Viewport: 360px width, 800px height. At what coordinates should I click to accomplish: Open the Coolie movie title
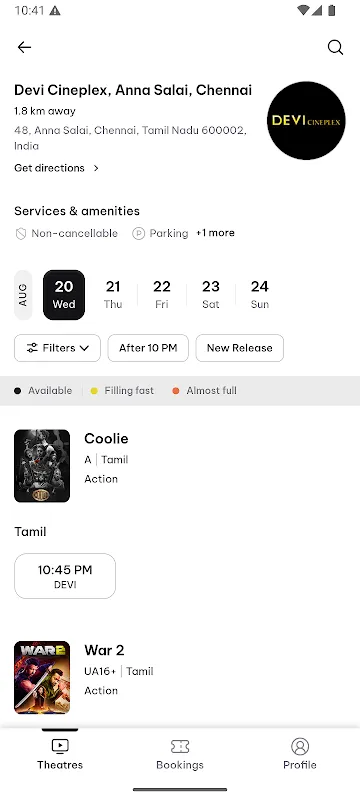pyautogui.click(x=106, y=439)
